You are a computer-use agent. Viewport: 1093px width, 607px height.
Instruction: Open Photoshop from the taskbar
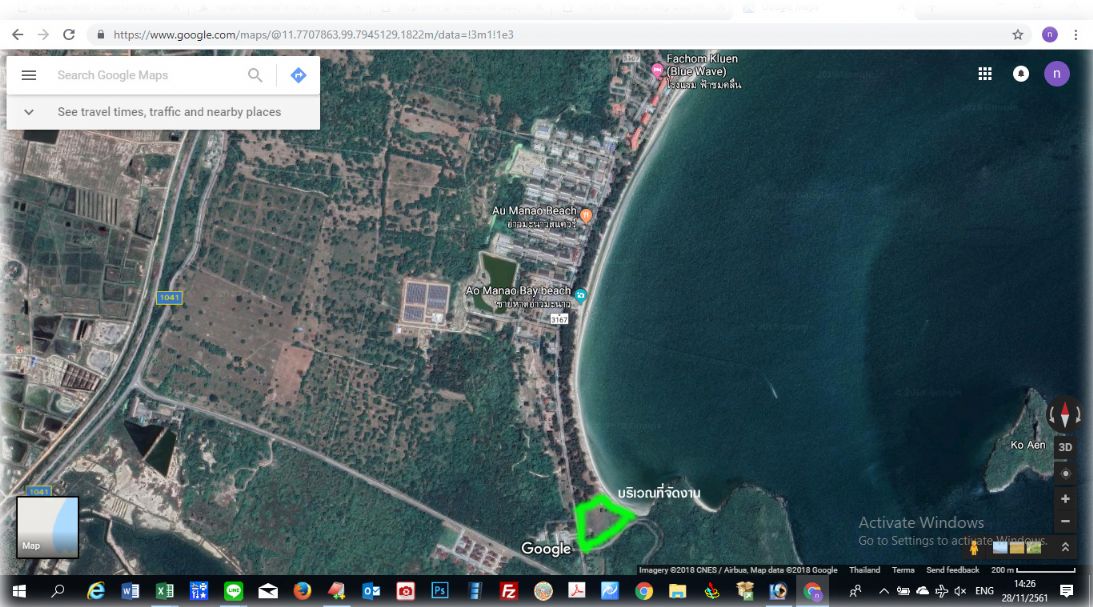439,591
